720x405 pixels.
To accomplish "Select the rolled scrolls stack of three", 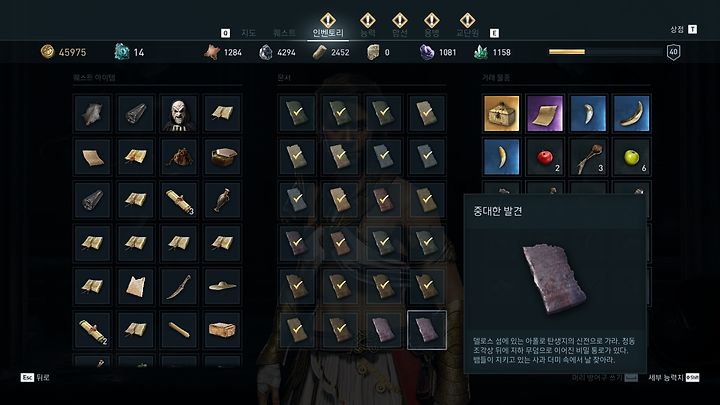I will coord(179,200).
